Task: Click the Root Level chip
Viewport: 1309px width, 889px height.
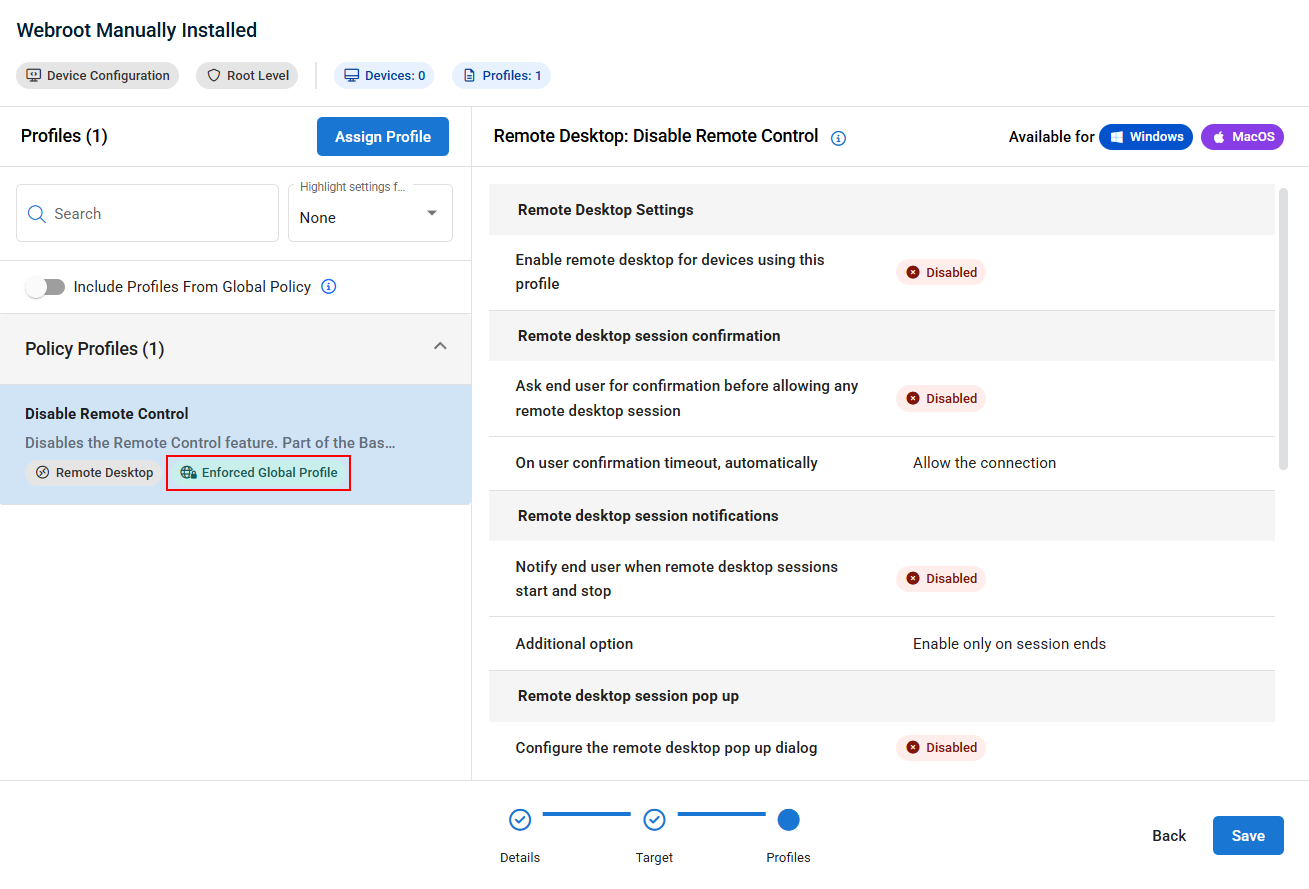Action: tap(247, 76)
